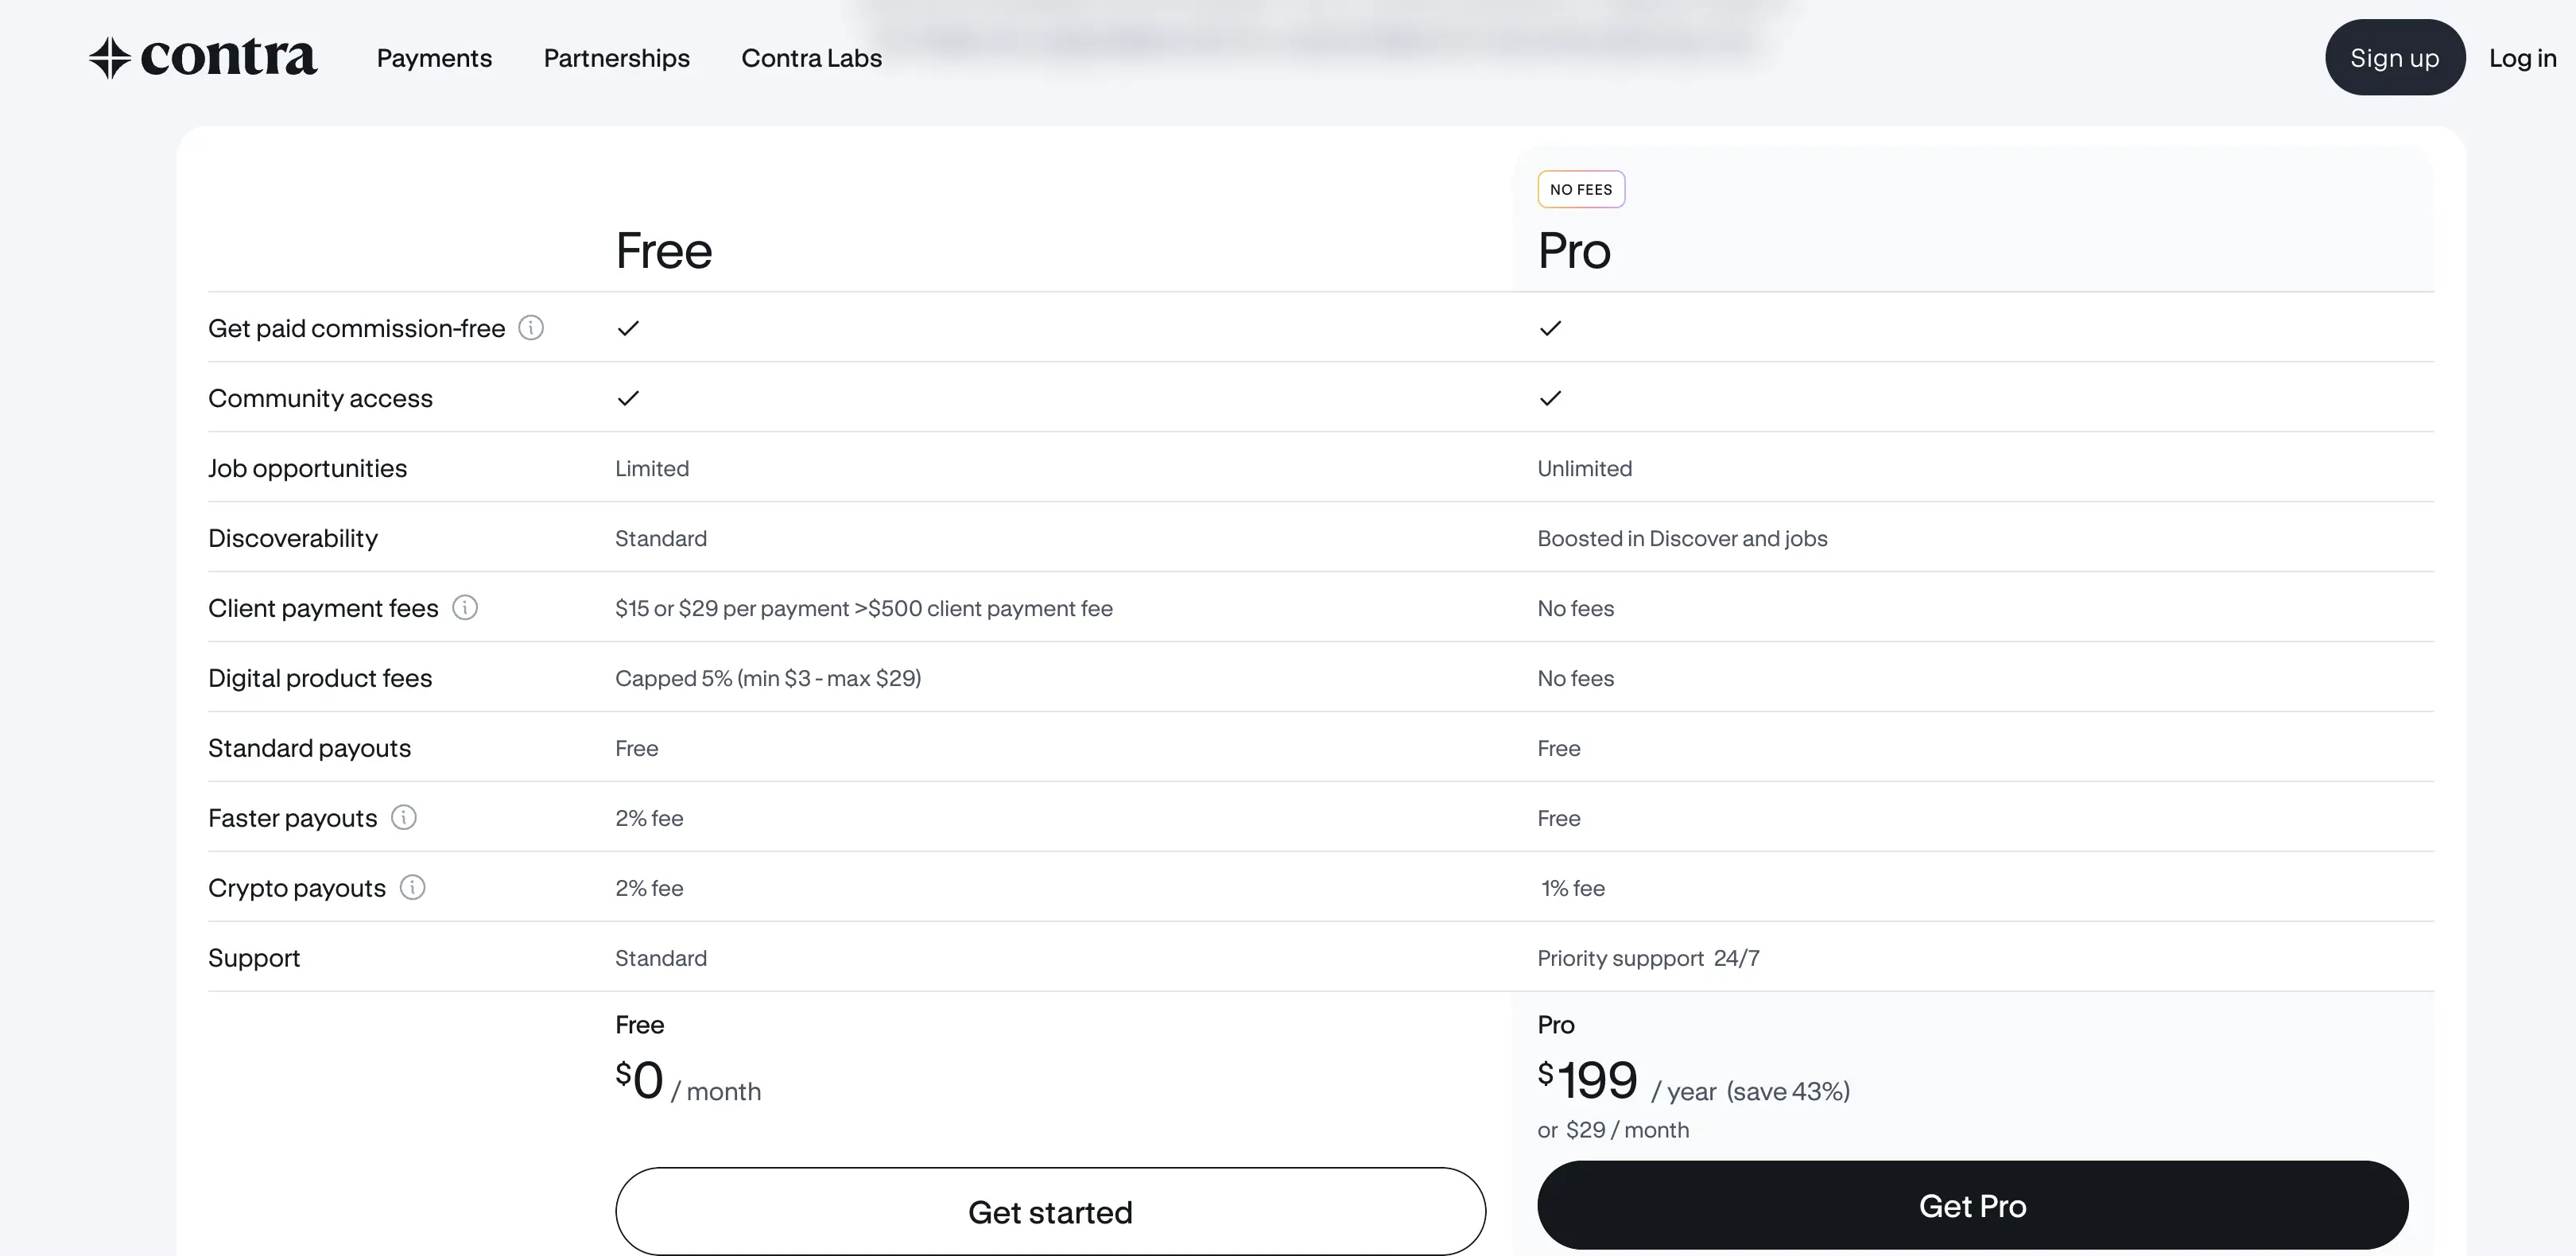The width and height of the screenshot is (2576, 1256).
Task: Click 'or $29 / month' pricing text
Action: coord(1614,1130)
